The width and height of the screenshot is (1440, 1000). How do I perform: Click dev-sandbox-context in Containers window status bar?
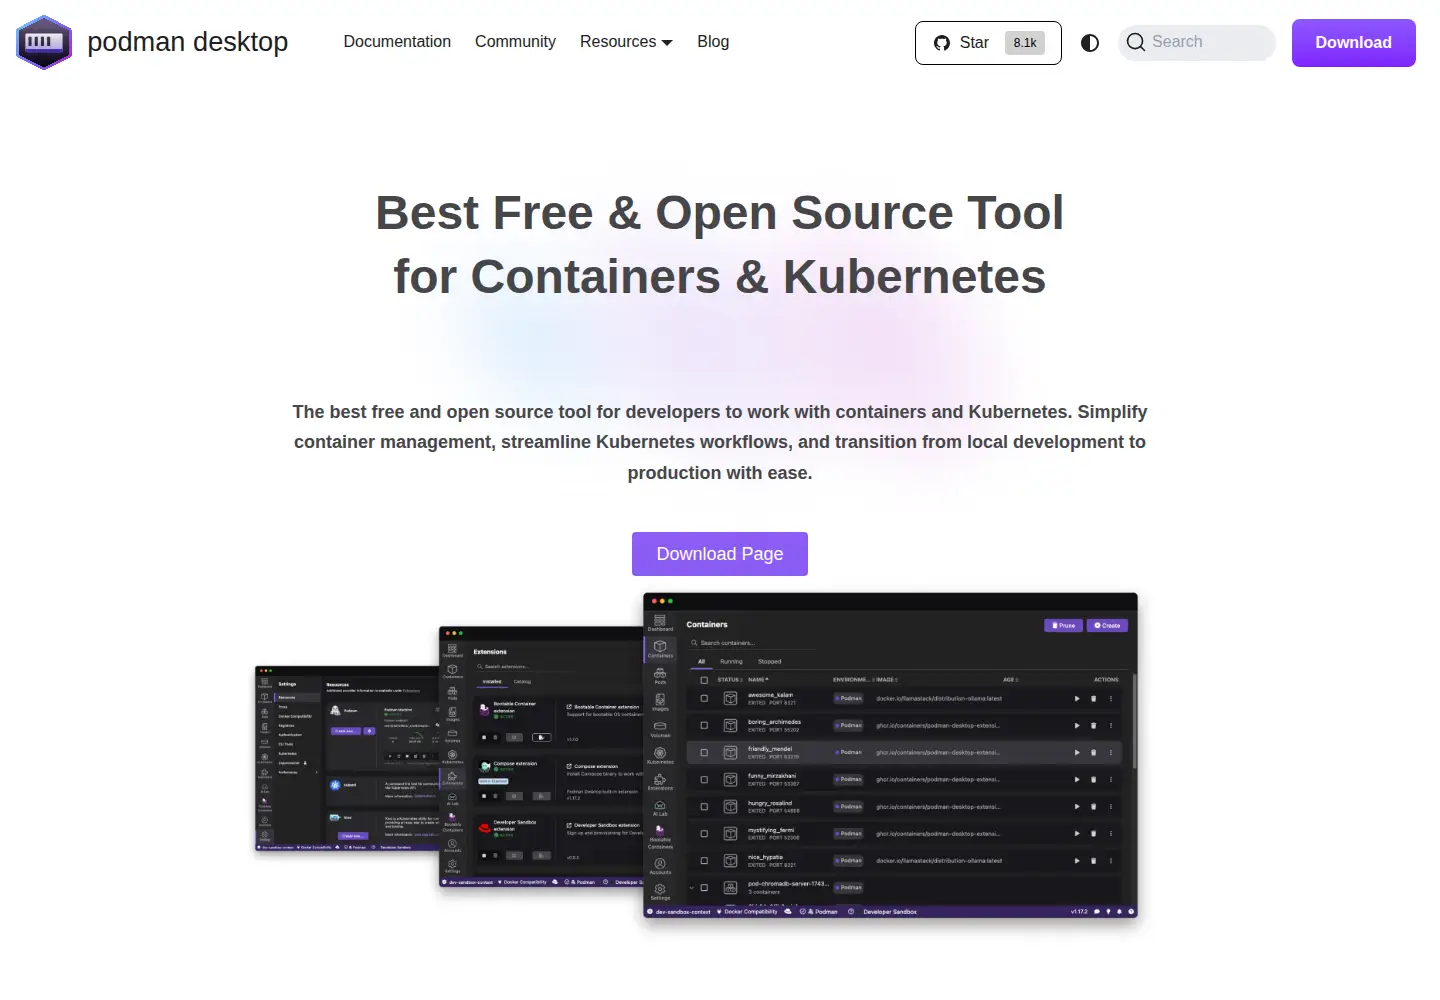tap(679, 912)
